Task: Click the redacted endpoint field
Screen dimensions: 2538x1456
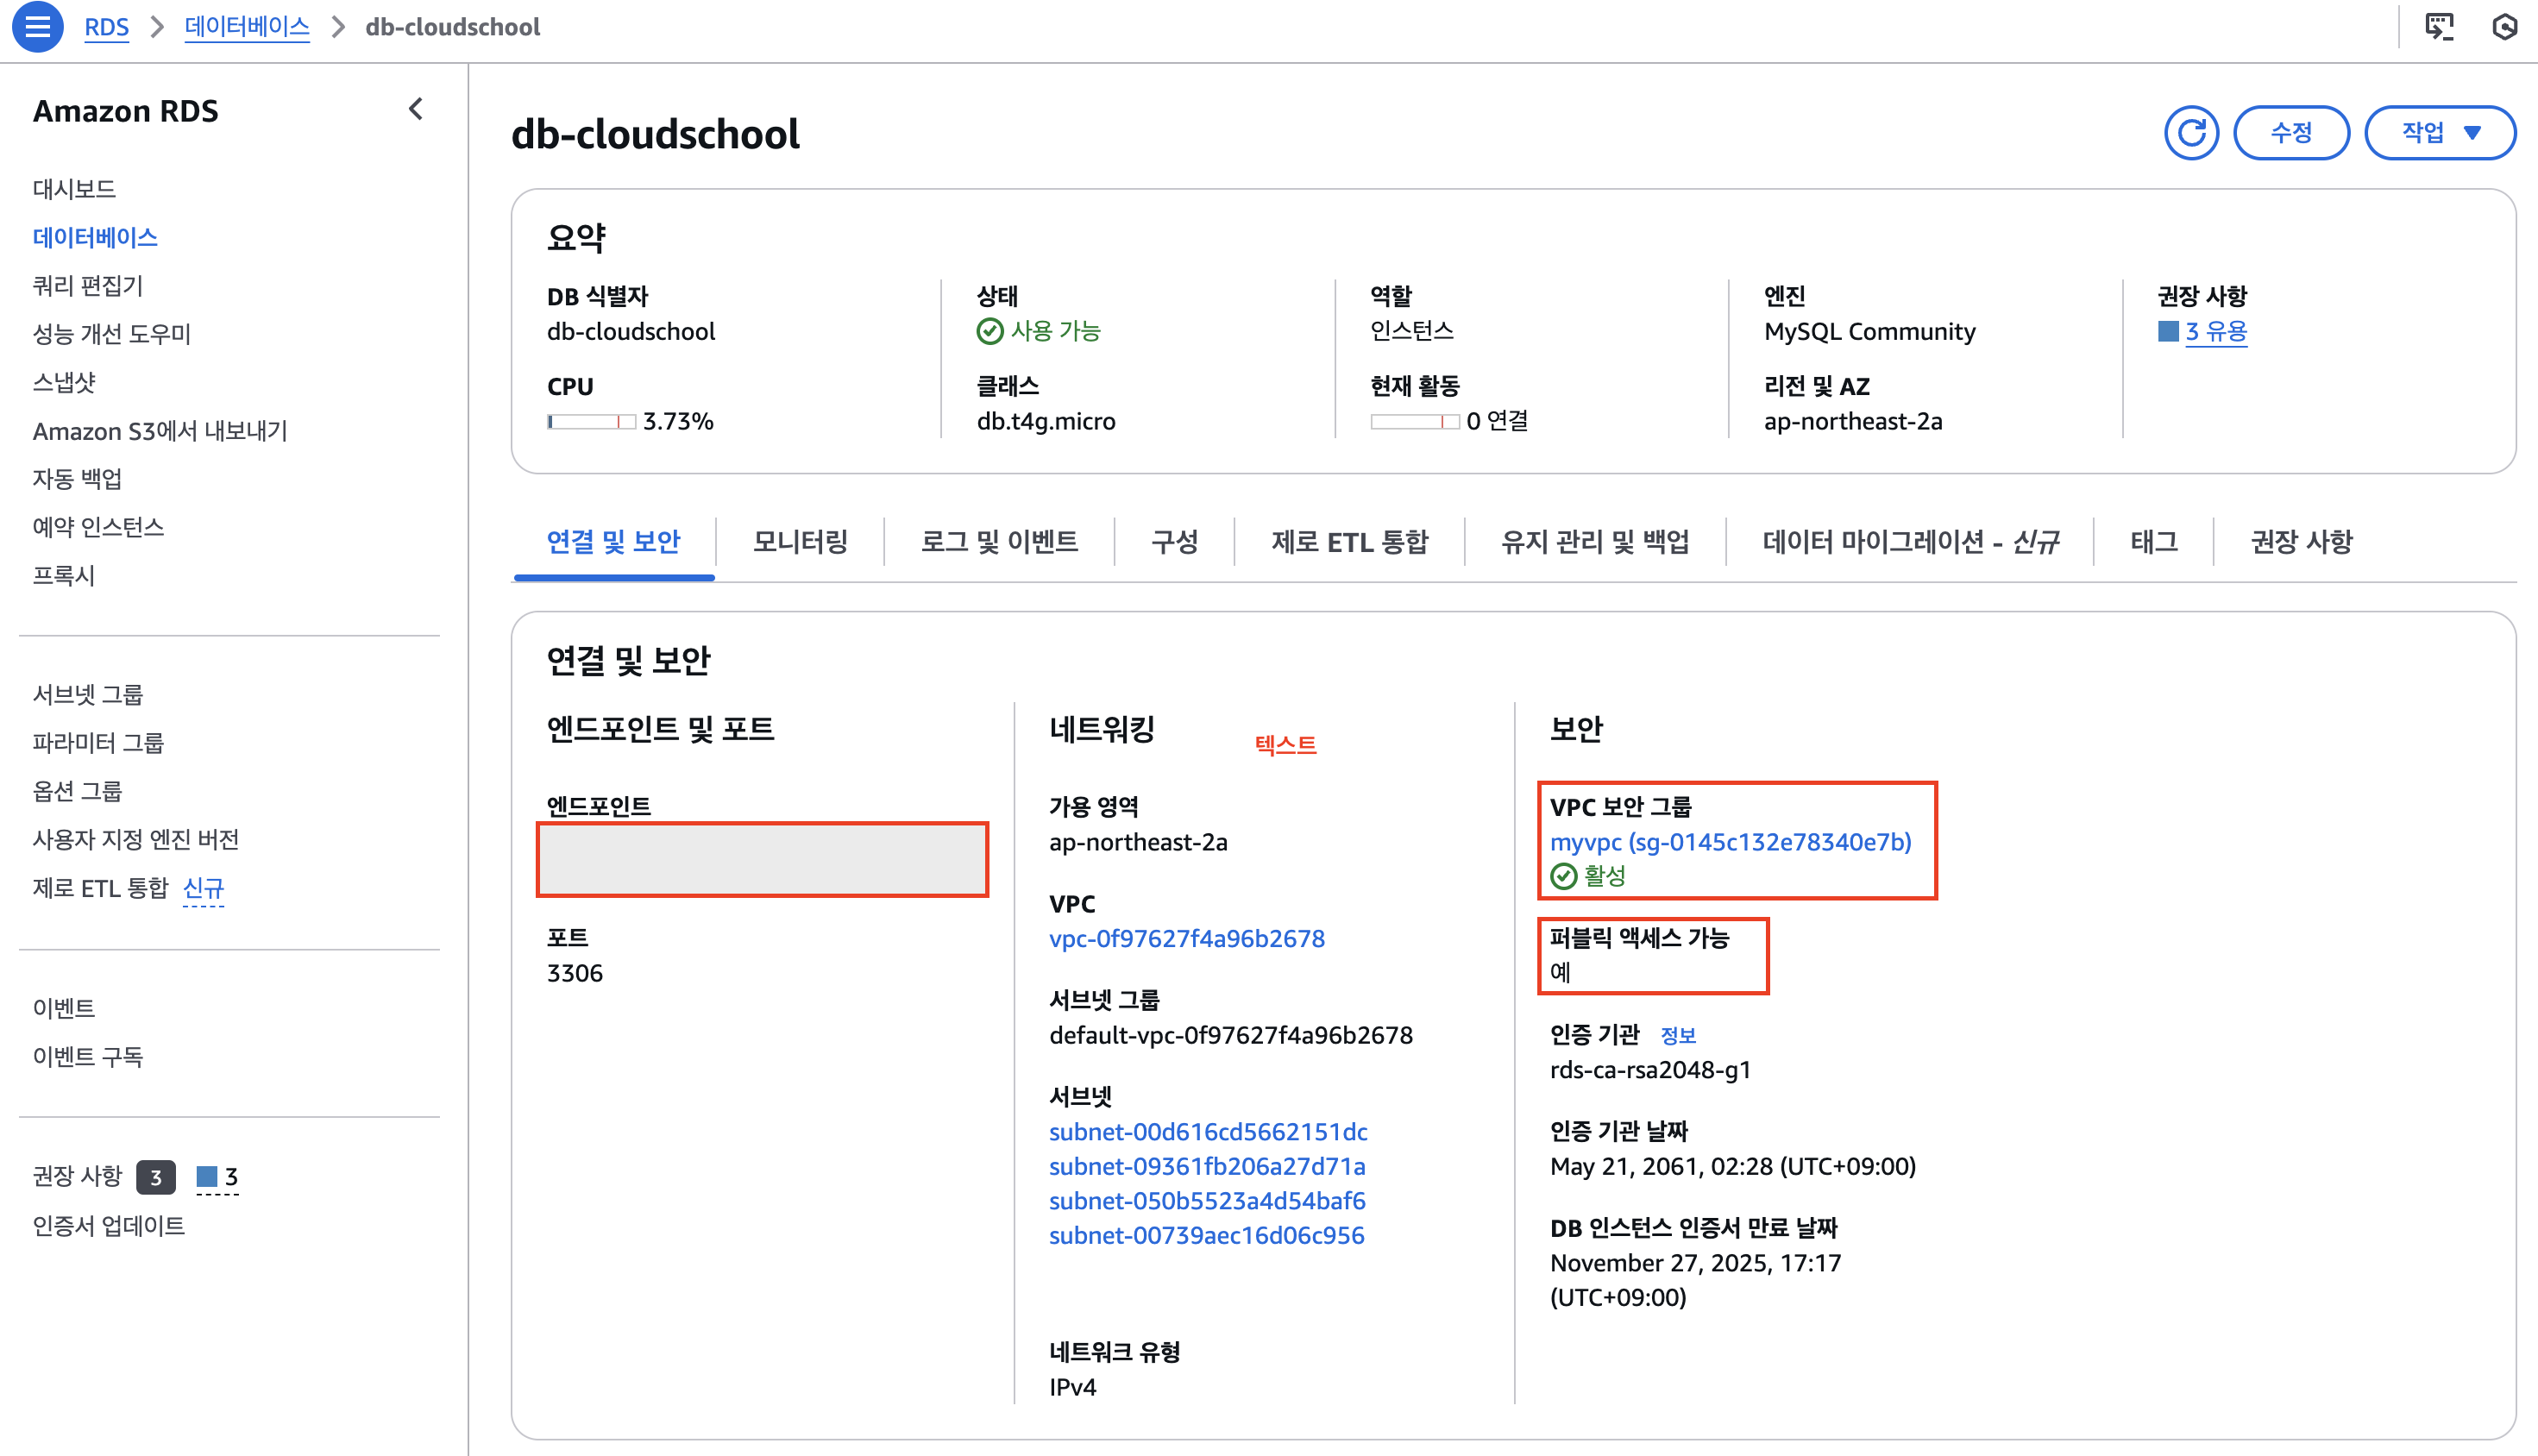Action: pyautogui.click(x=762, y=859)
